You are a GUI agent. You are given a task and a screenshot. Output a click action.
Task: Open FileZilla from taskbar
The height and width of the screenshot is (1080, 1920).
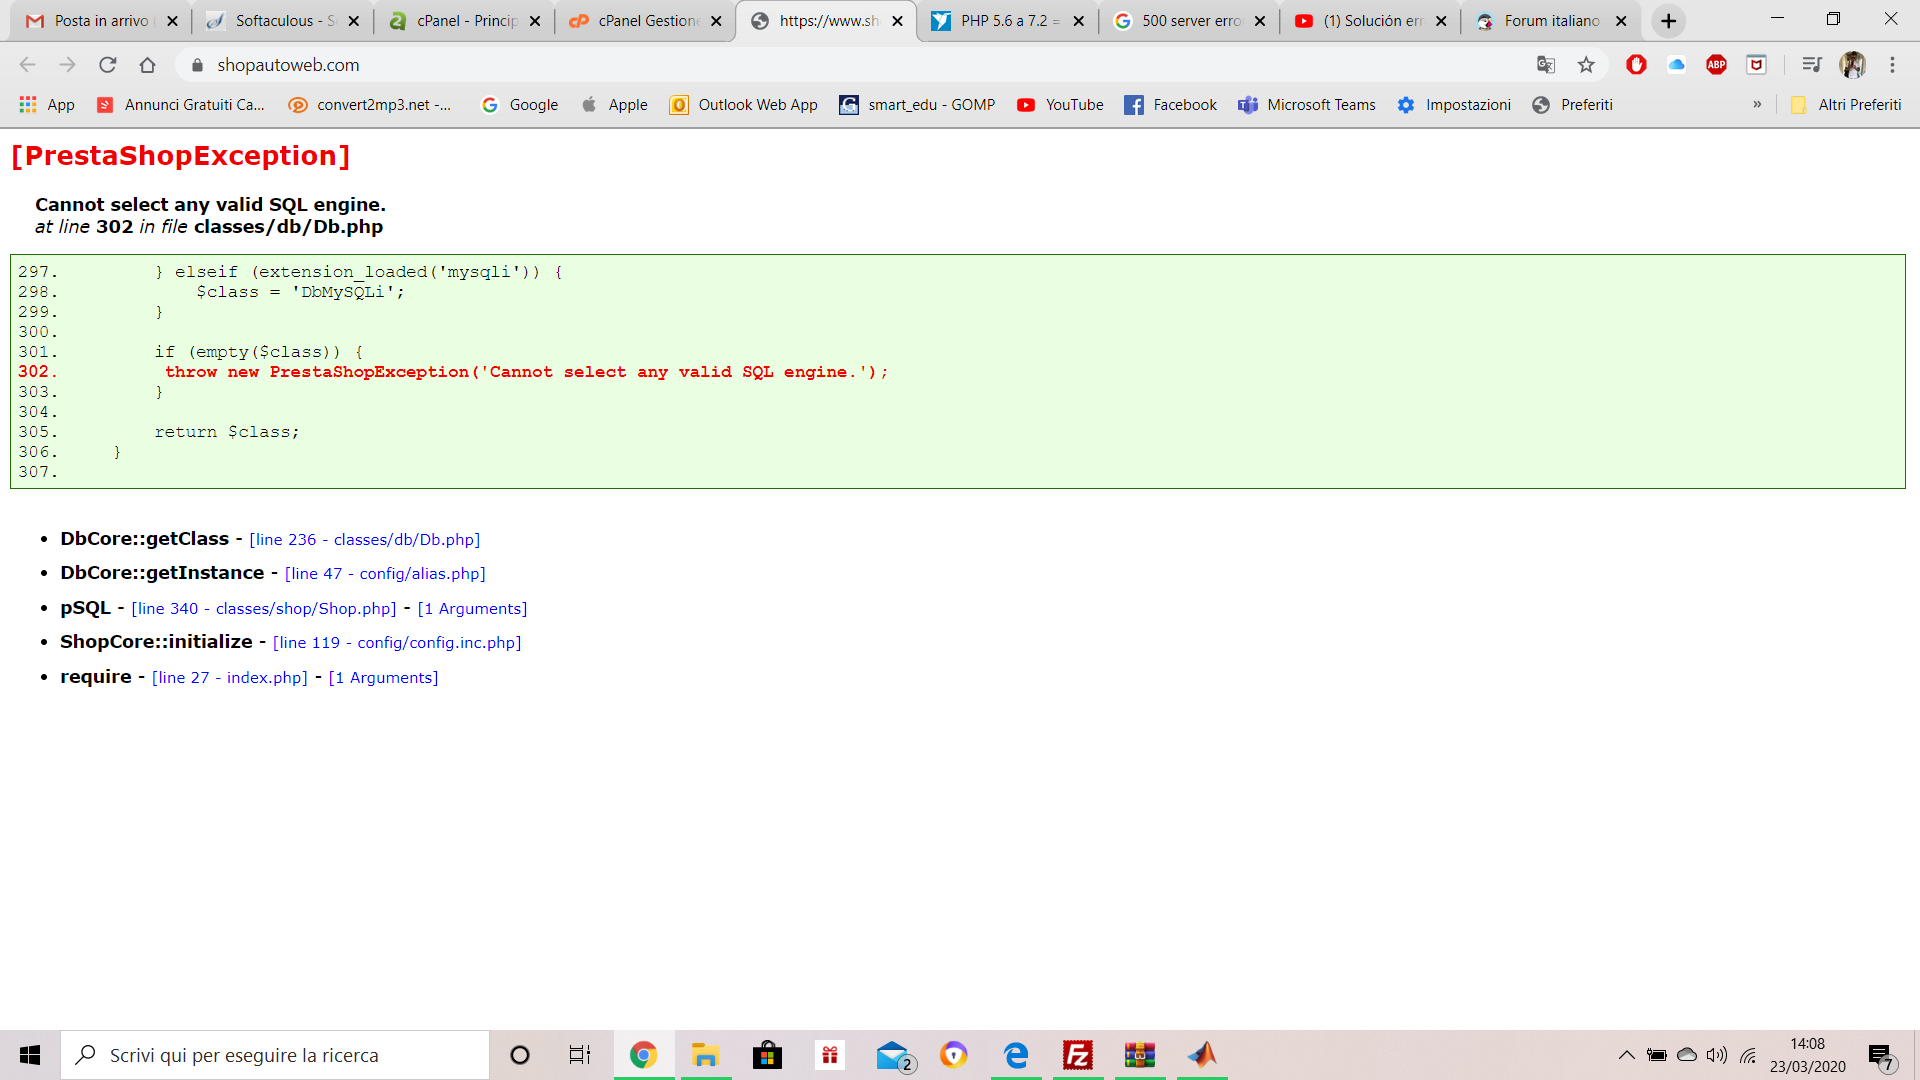[1077, 1055]
